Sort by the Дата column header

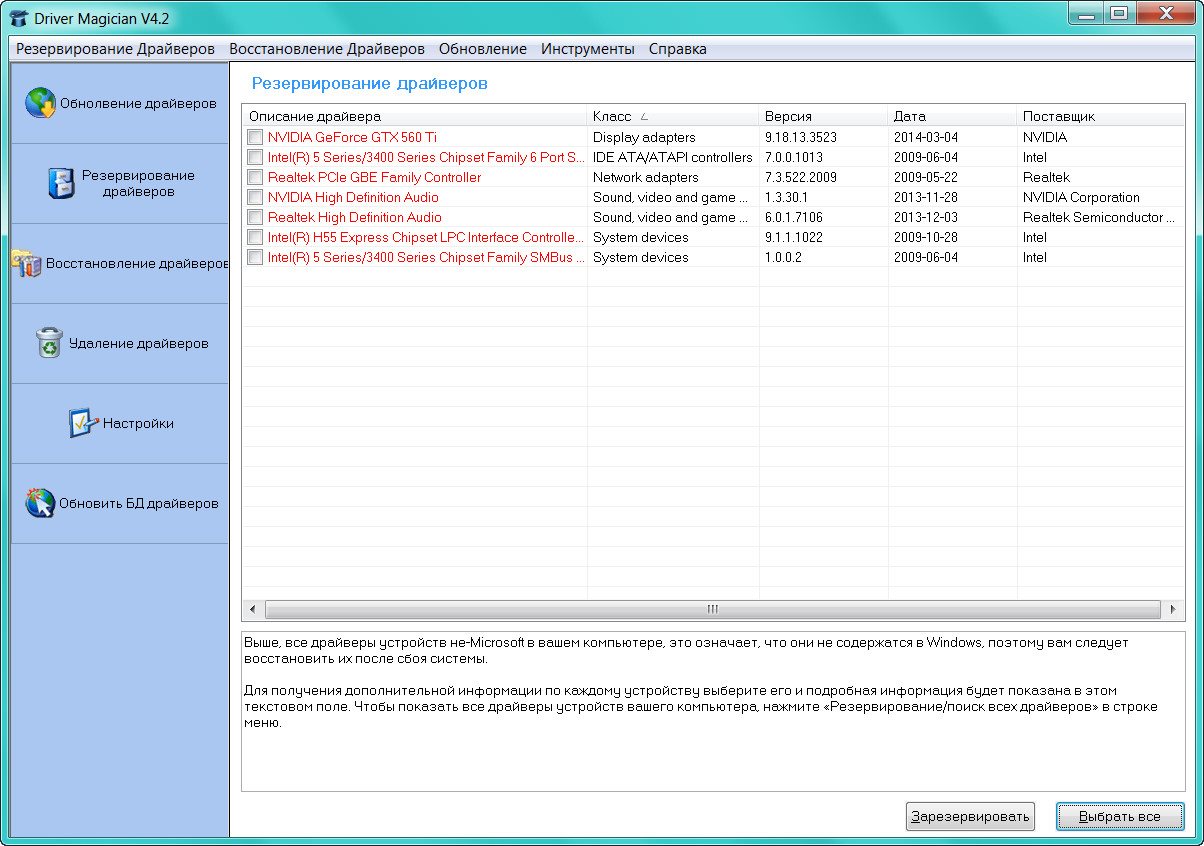point(952,116)
